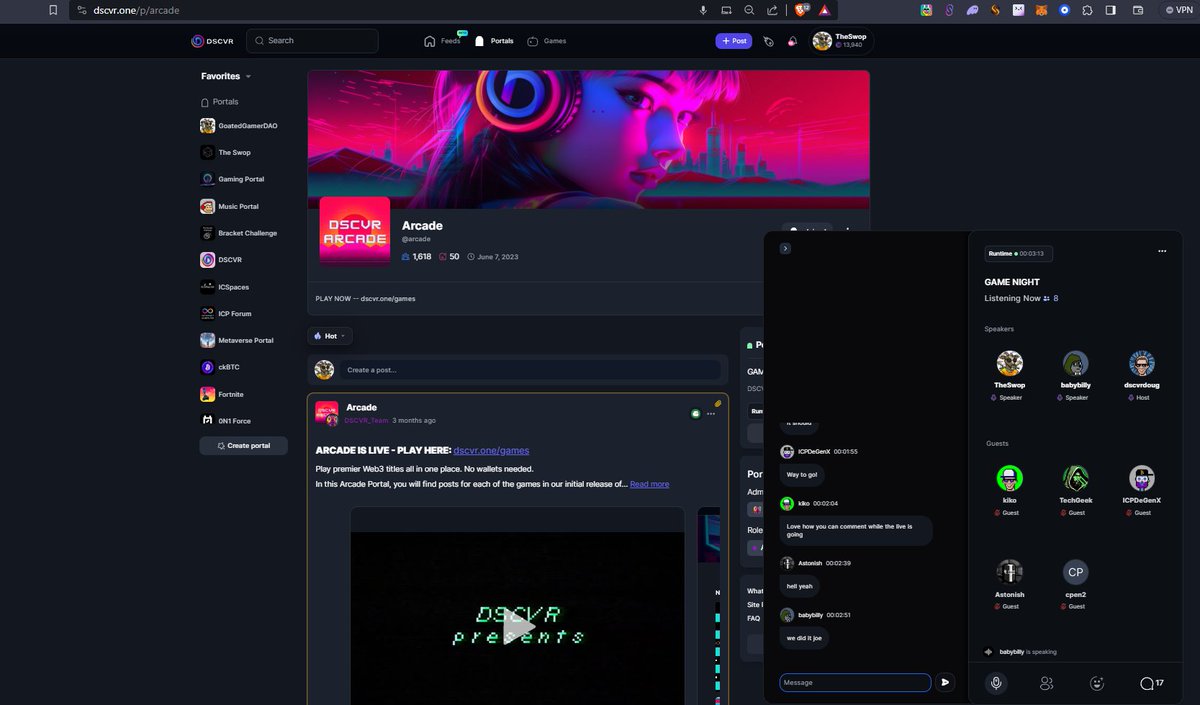Click the browser voice search microphone
1200x705 pixels.
703,10
